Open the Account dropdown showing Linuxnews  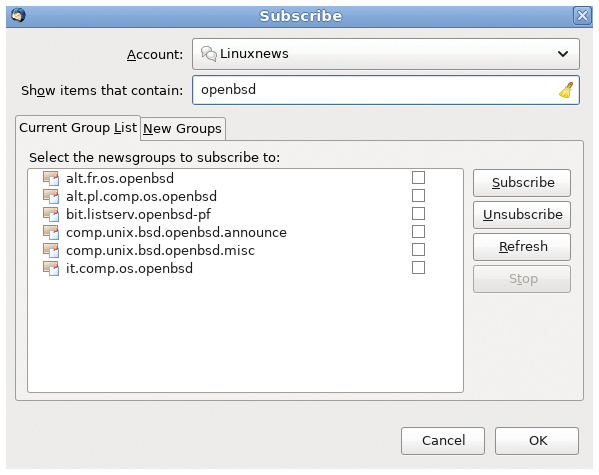point(386,54)
